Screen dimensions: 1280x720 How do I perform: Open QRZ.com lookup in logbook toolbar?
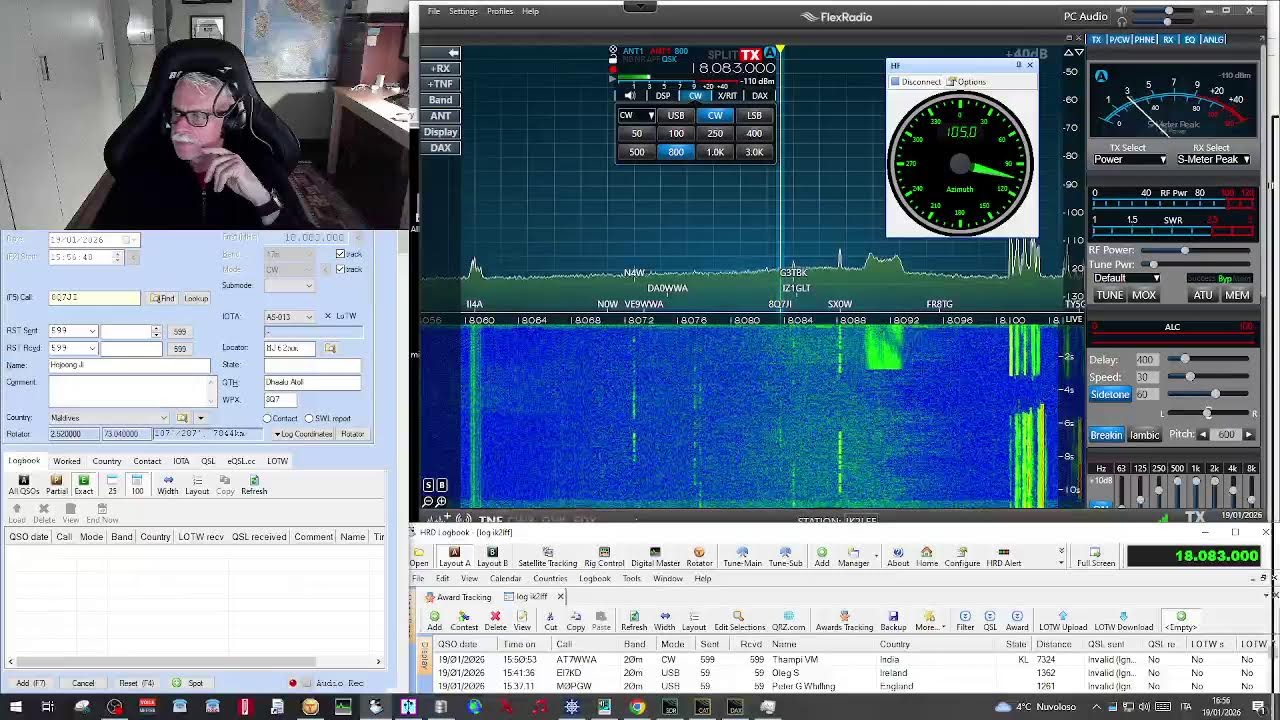[788, 621]
